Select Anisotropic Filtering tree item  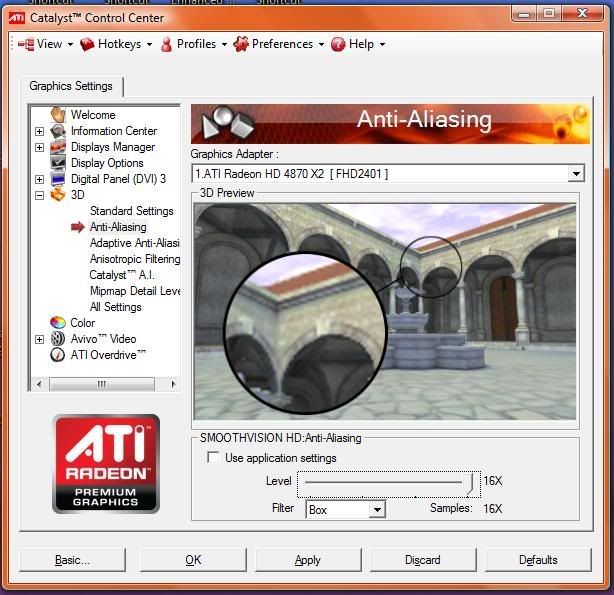click(x=134, y=259)
